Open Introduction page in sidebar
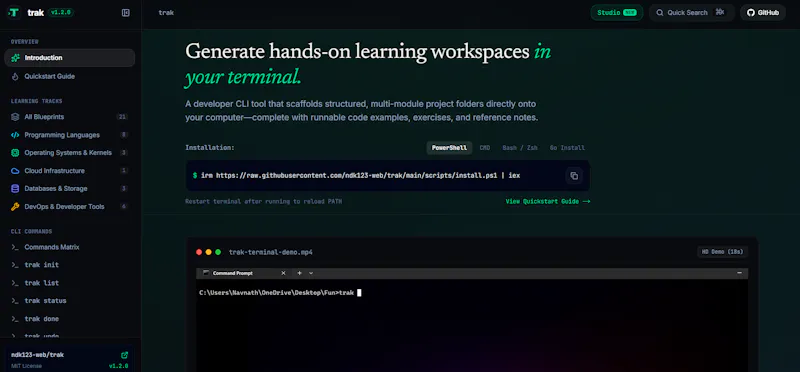This screenshot has height=372, width=800. (x=69, y=58)
